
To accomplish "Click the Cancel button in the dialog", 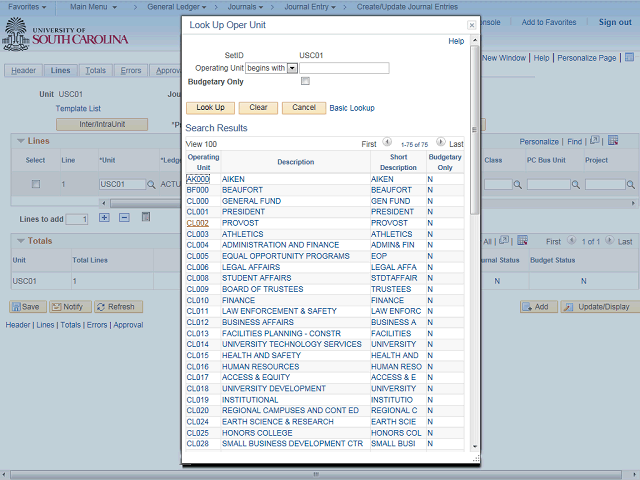I will click(304, 108).
